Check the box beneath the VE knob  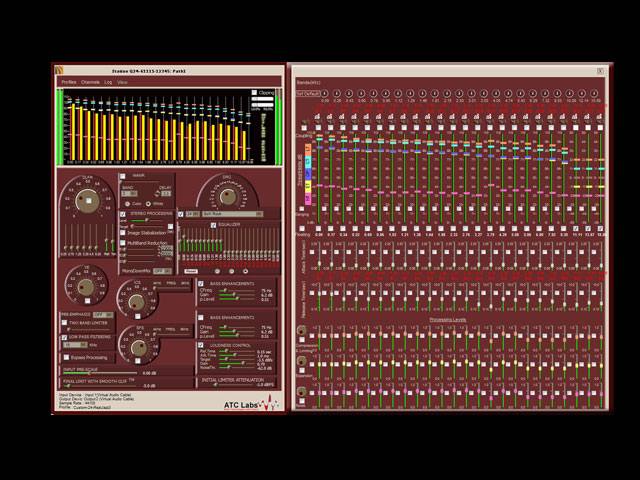click(x=87, y=301)
